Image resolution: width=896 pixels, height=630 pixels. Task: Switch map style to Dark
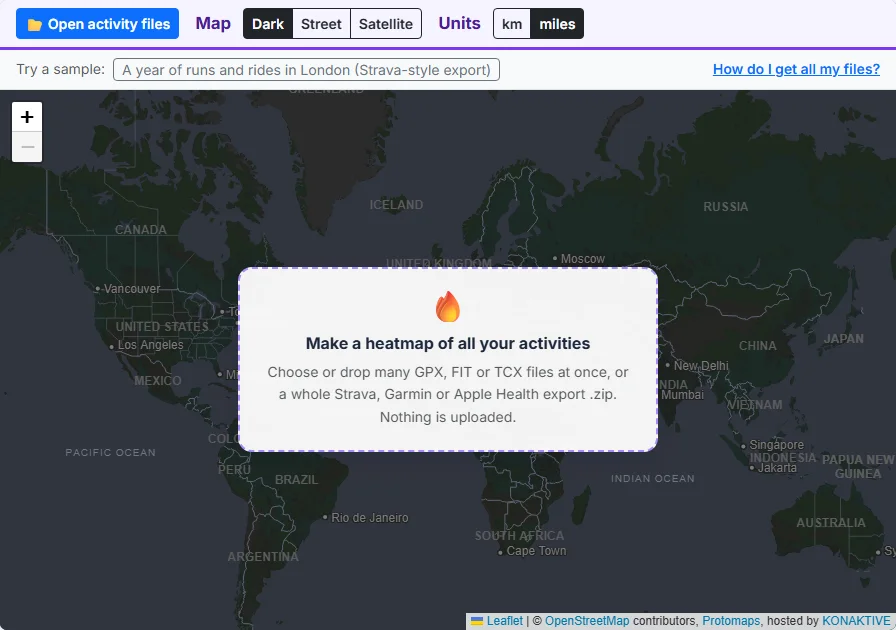268,24
